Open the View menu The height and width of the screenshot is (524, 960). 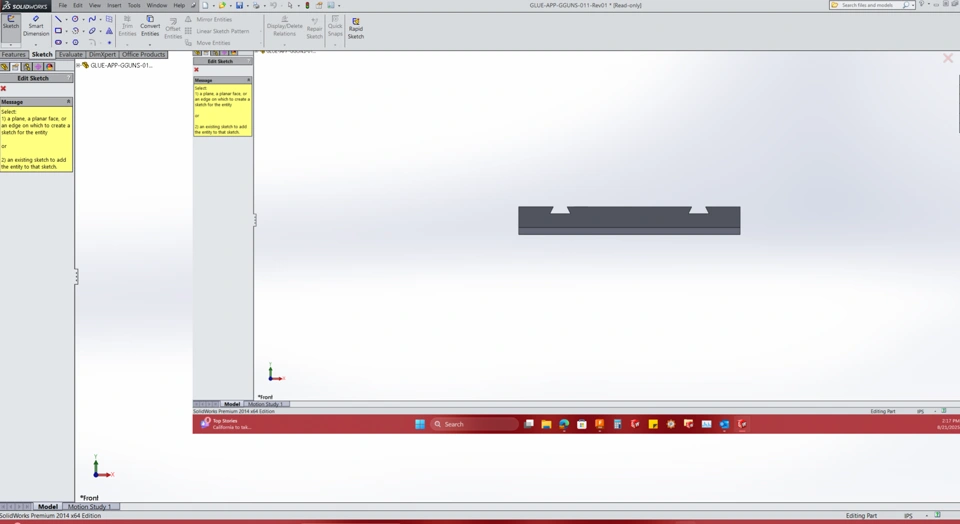(x=95, y=5)
